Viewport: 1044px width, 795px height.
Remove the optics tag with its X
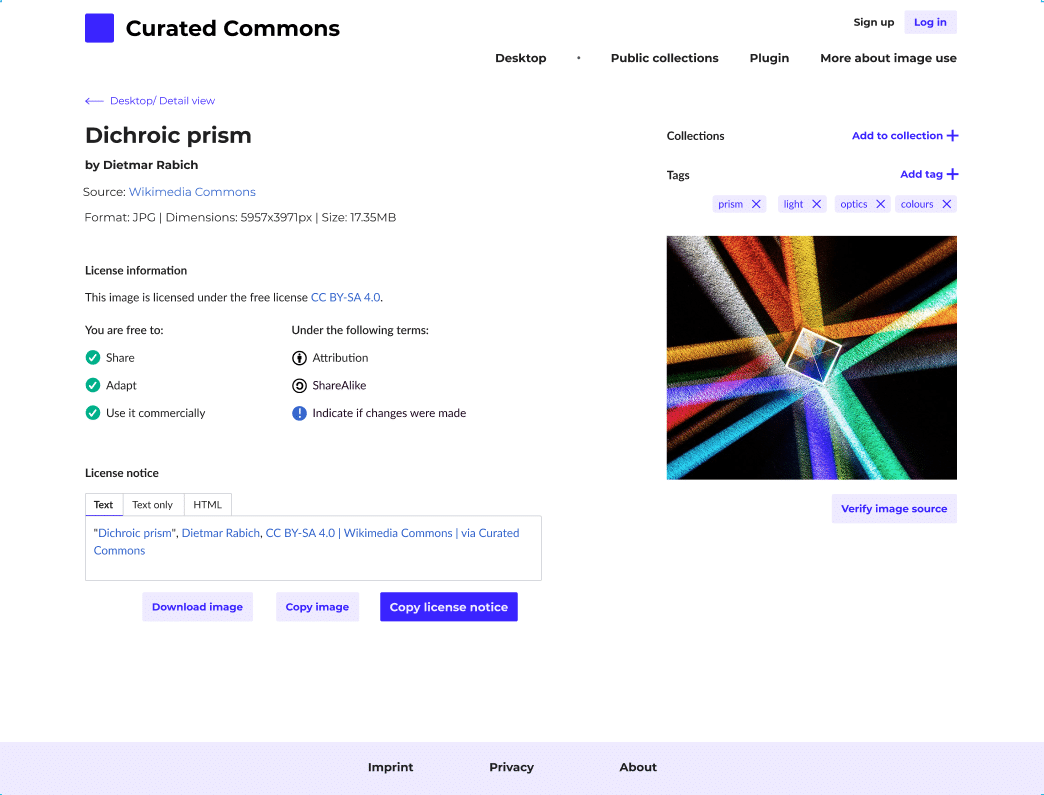(x=880, y=204)
